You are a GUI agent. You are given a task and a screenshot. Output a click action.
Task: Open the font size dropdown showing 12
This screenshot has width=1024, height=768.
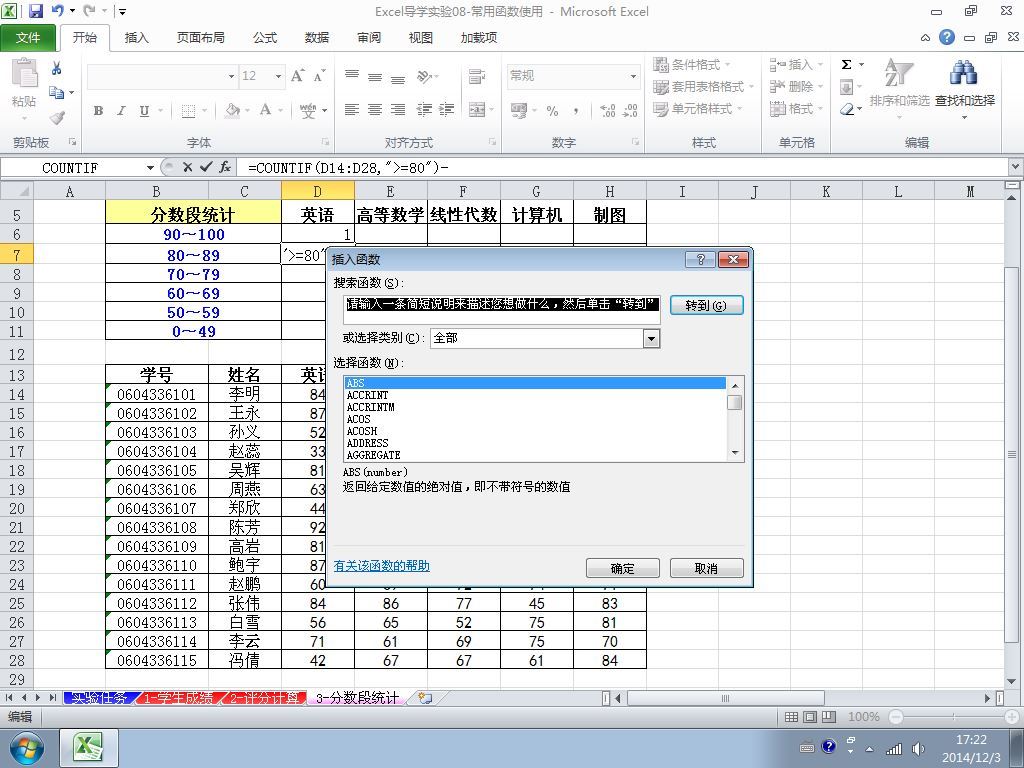tap(278, 76)
